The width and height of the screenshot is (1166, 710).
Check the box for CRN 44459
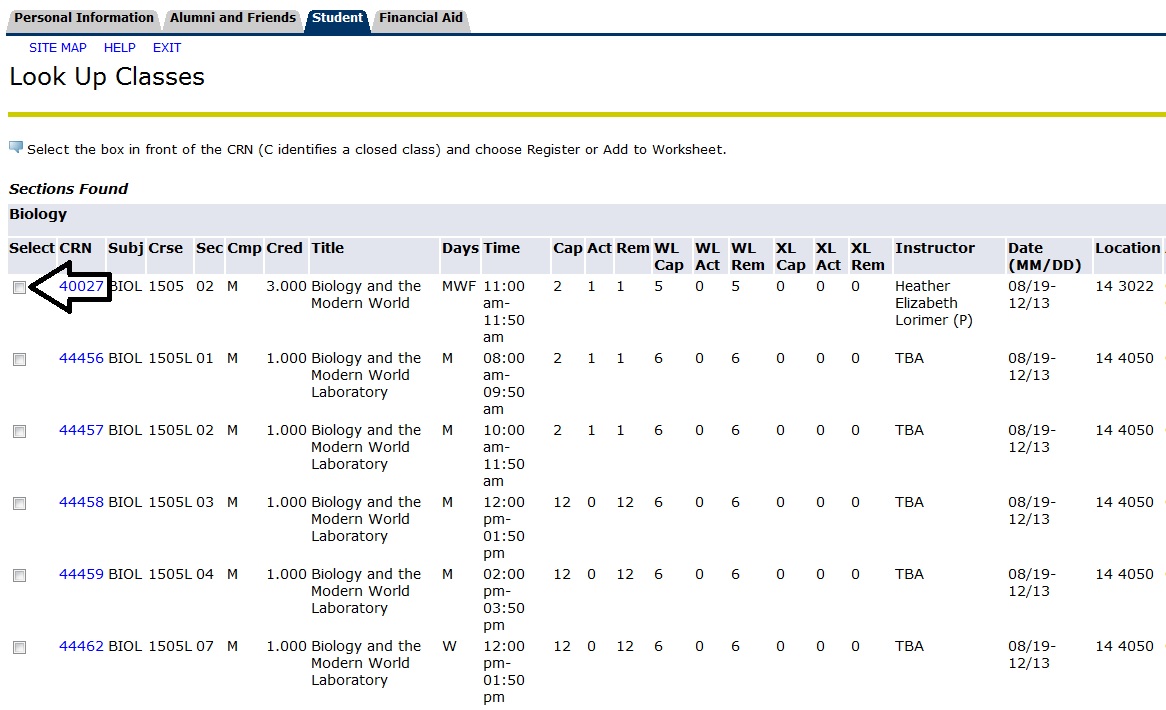pyautogui.click(x=19, y=575)
